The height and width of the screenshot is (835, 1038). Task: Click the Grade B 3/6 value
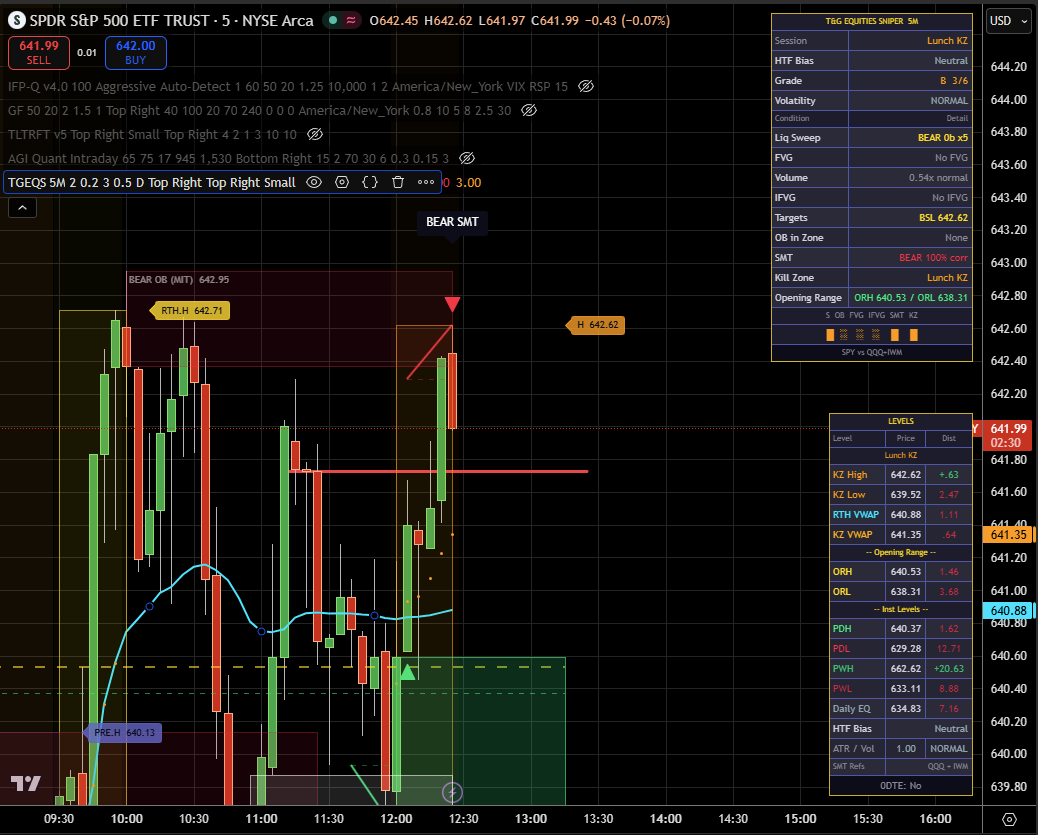tap(954, 80)
